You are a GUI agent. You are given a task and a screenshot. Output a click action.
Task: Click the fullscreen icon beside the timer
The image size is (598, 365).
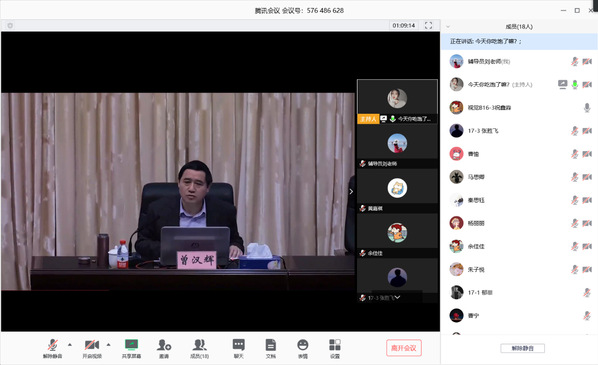(428, 25)
